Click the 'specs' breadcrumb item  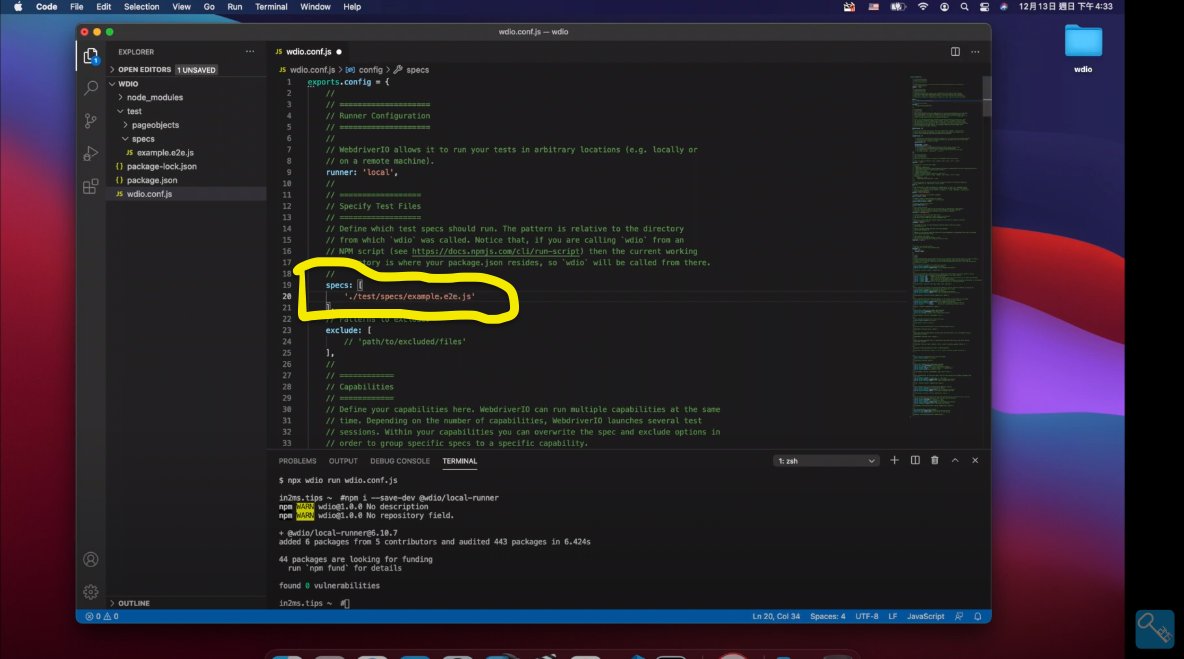[x=418, y=70]
